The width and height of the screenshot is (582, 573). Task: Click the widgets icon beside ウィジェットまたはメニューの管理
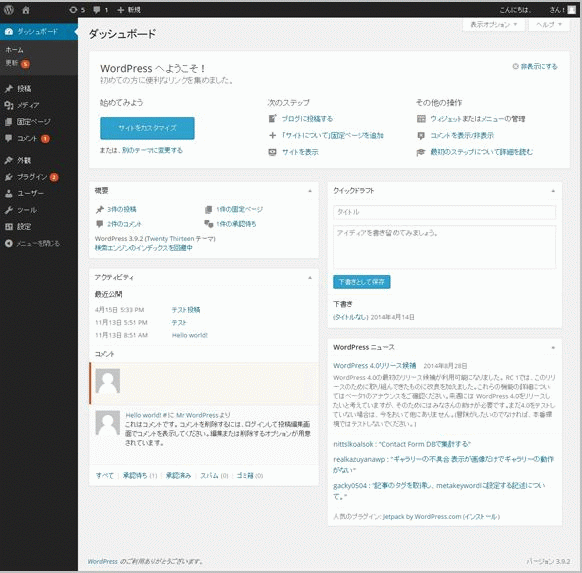click(x=421, y=119)
